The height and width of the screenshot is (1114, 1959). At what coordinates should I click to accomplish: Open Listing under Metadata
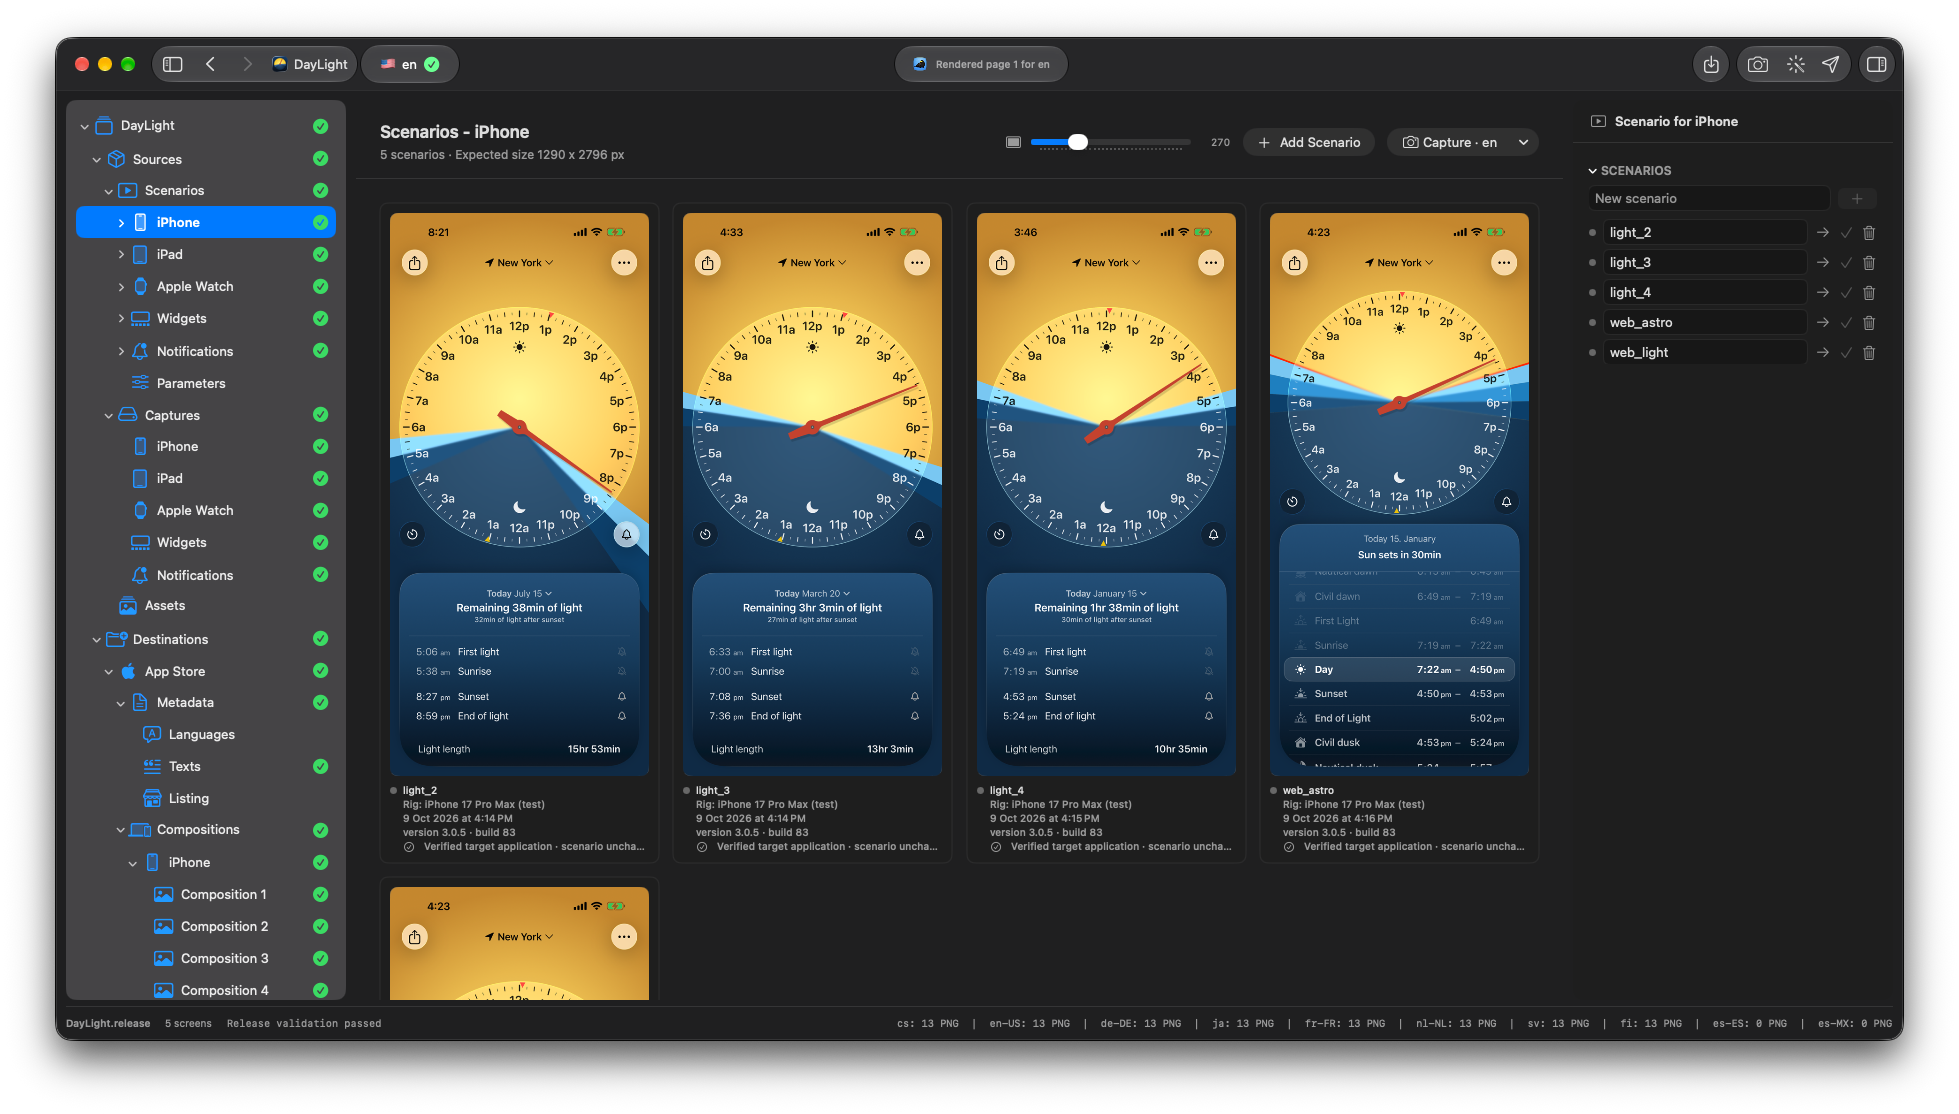[x=189, y=798]
